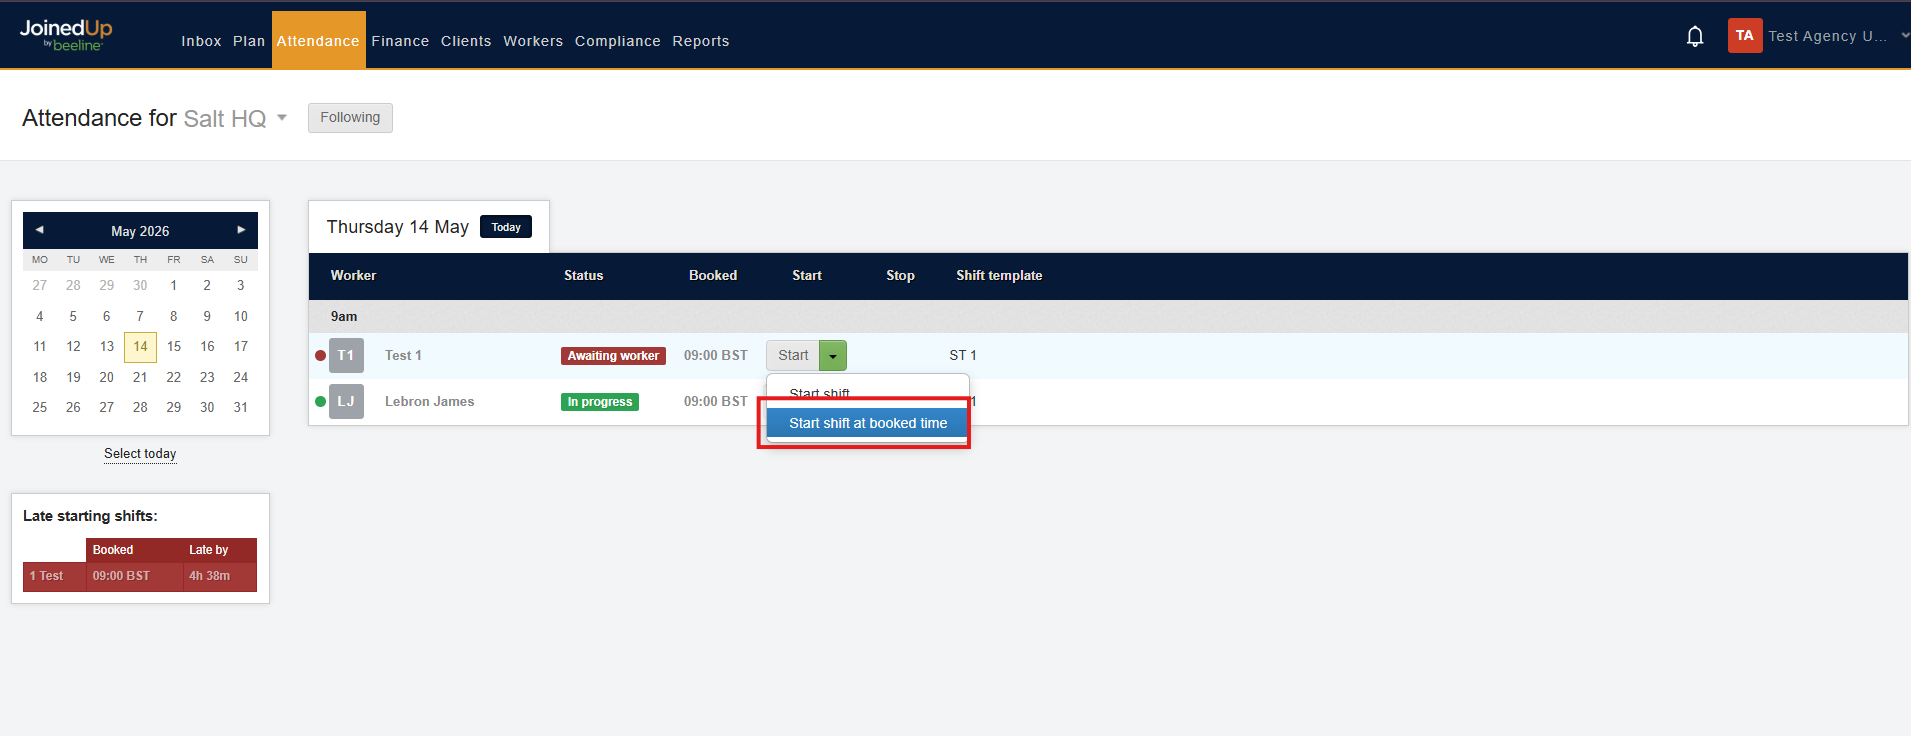
Task: Click 09:00 BST booked time for Lebron James
Action: tap(716, 401)
